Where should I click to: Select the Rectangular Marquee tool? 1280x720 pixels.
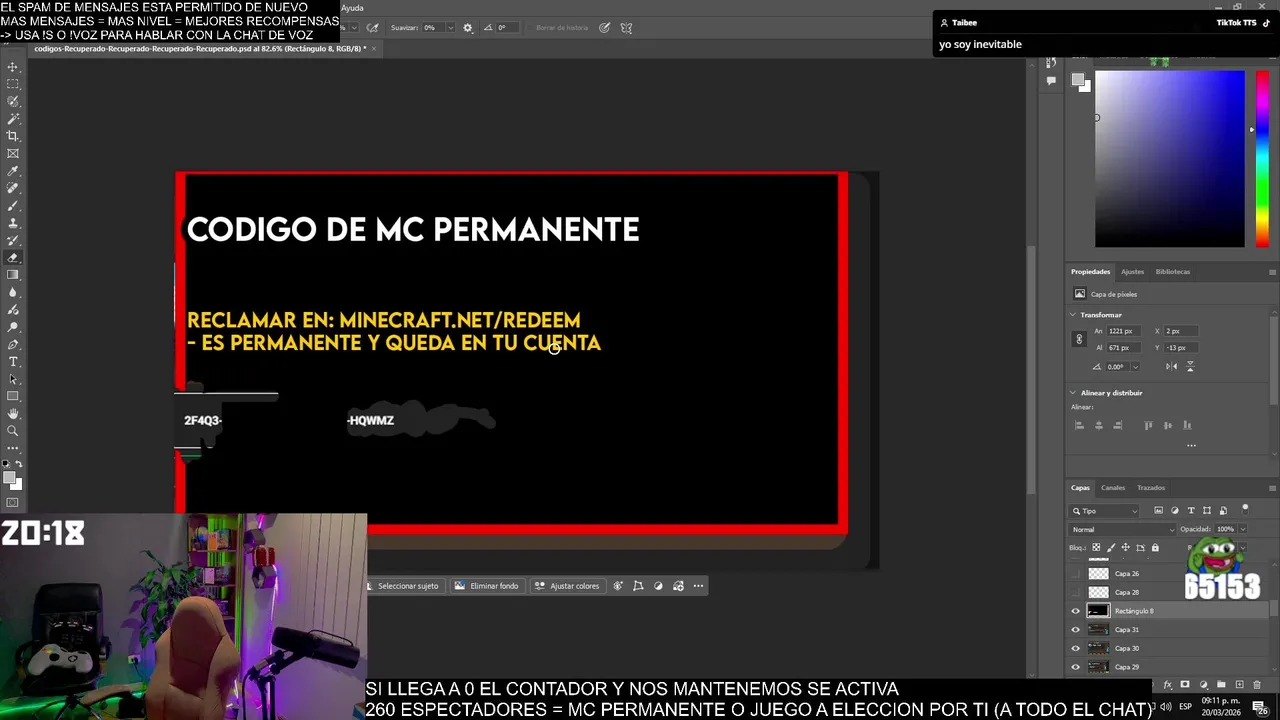pyautogui.click(x=13, y=84)
